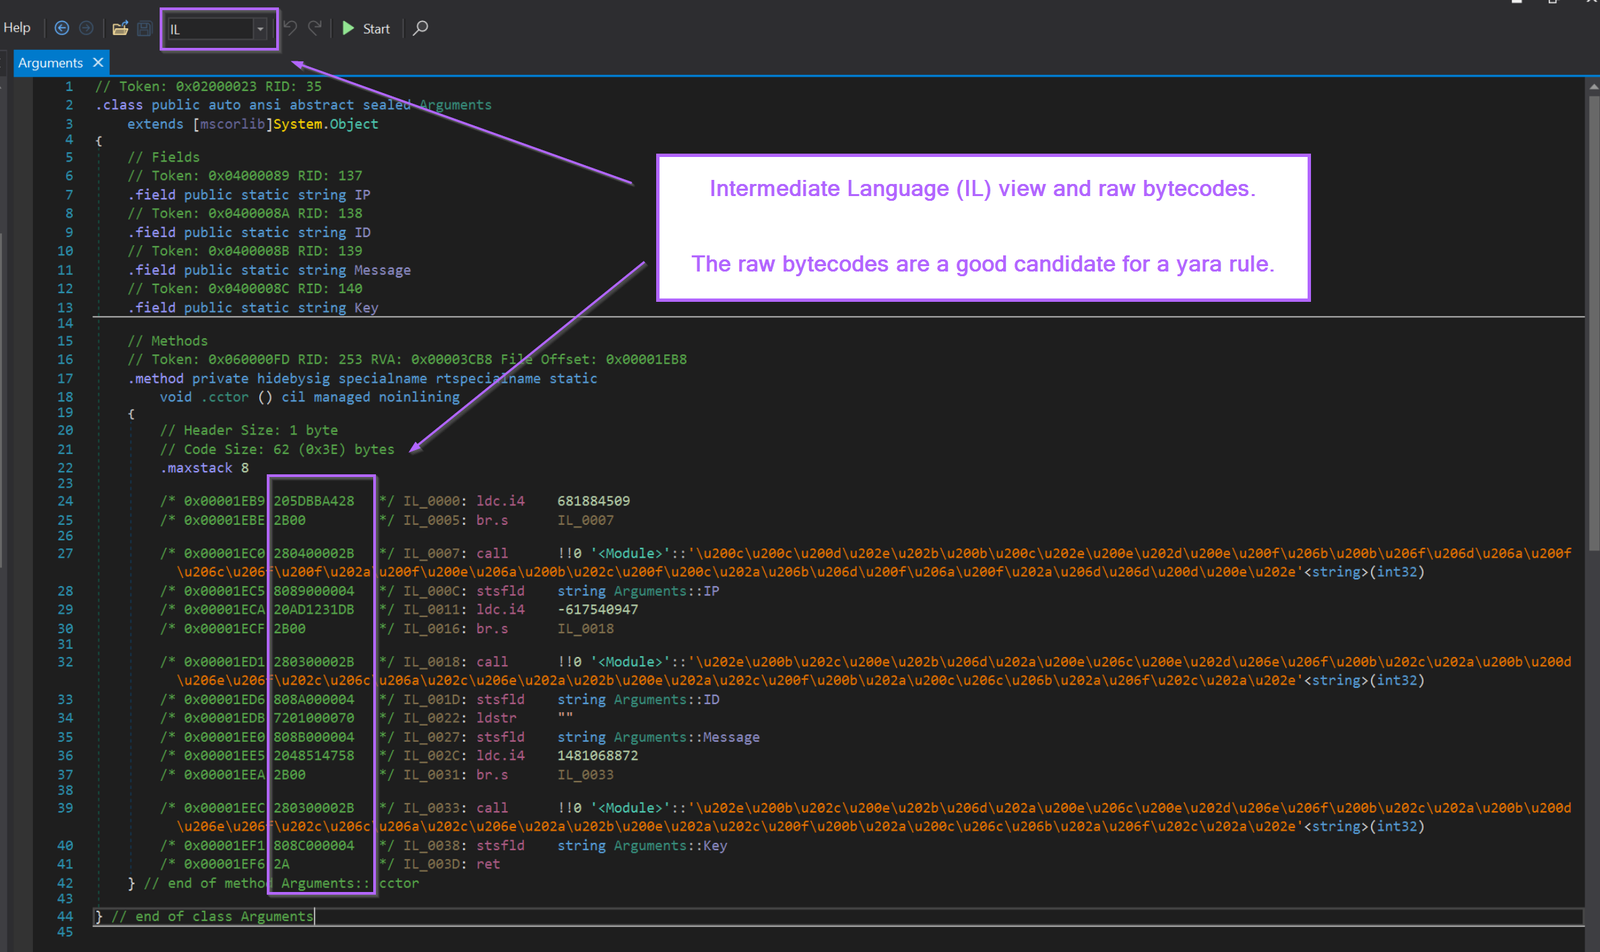The height and width of the screenshot is (952, 1600).
Task: Open the IL language dropdown
Action: 259,28
